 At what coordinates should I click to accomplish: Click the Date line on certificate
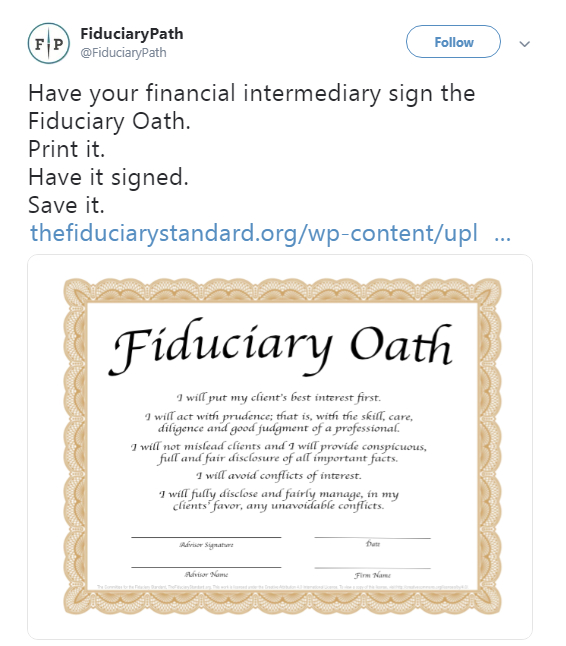coord(372,537)
